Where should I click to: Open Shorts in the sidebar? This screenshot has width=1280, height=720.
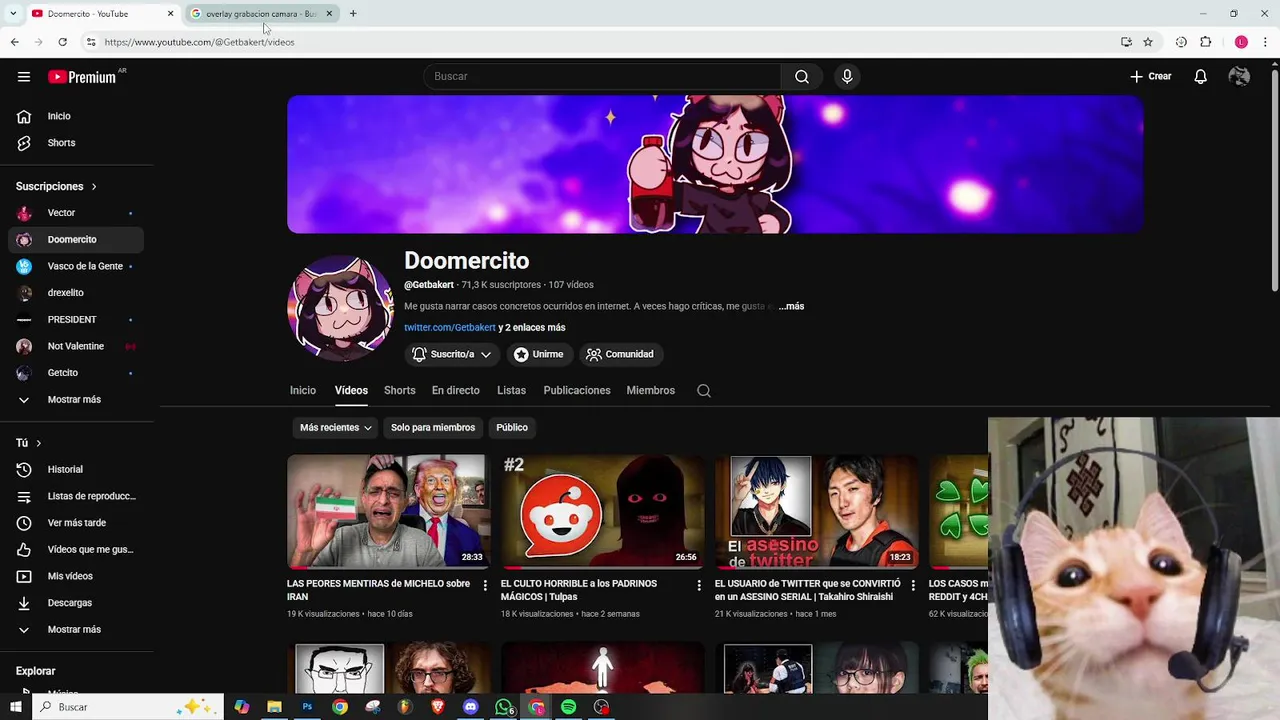coord(76,143)
